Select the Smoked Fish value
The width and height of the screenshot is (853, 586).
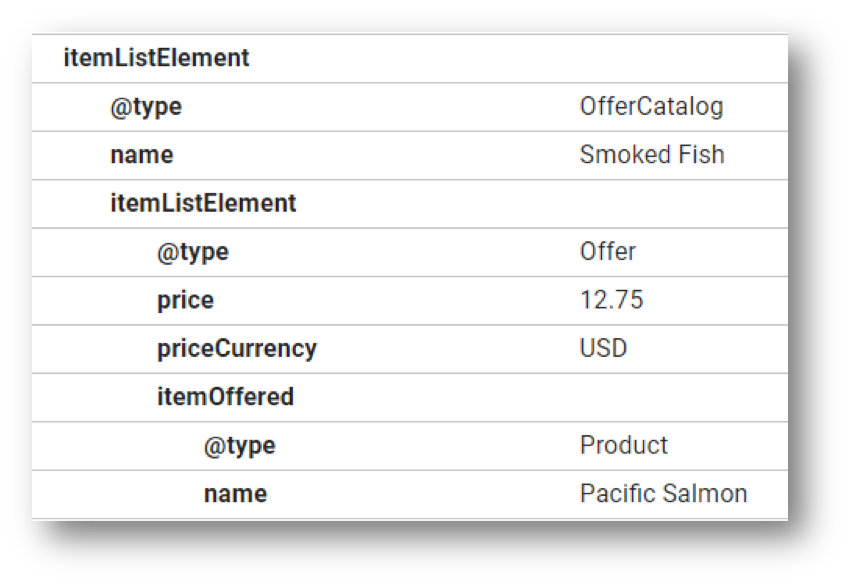(x=652, y=155)
